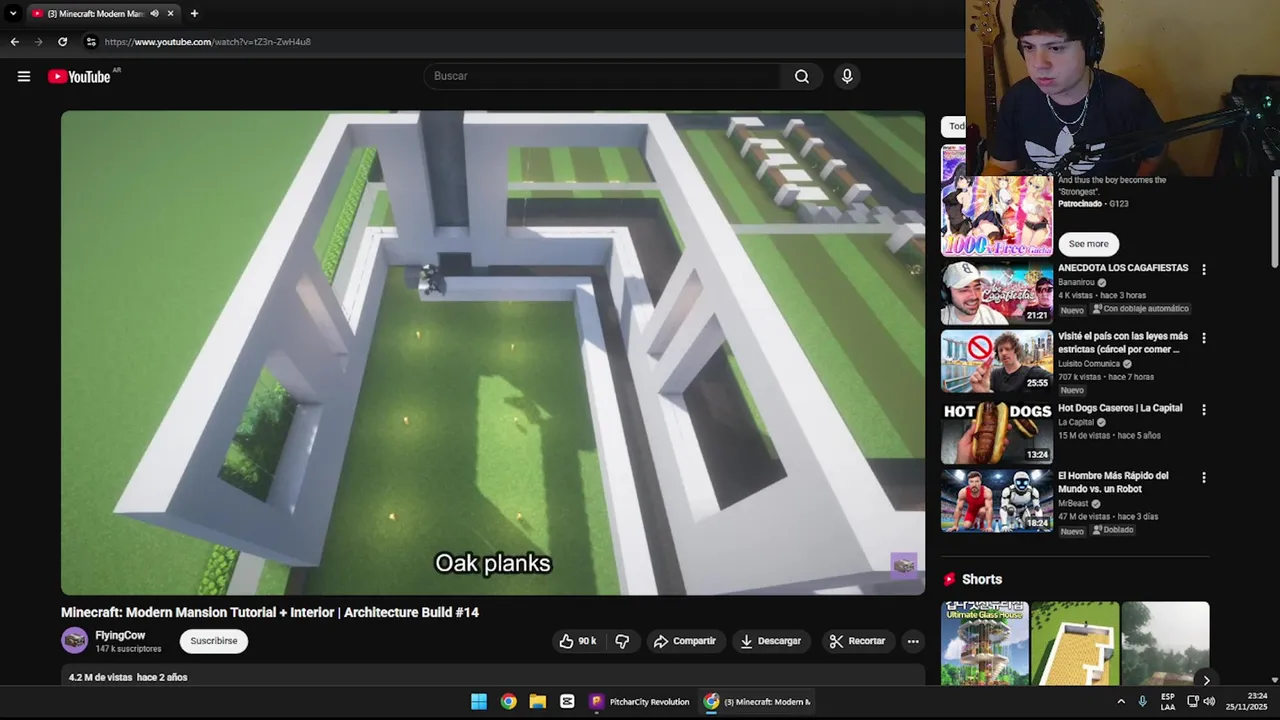1280x720 pixels.
Task: Reload the page with refresh icon
Action: (x=62, y=42)
